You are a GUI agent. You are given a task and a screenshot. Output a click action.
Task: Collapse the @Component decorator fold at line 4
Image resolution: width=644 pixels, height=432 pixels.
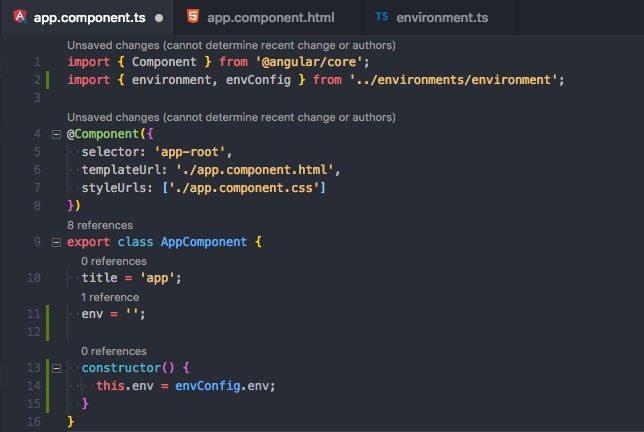coord(57,134)
